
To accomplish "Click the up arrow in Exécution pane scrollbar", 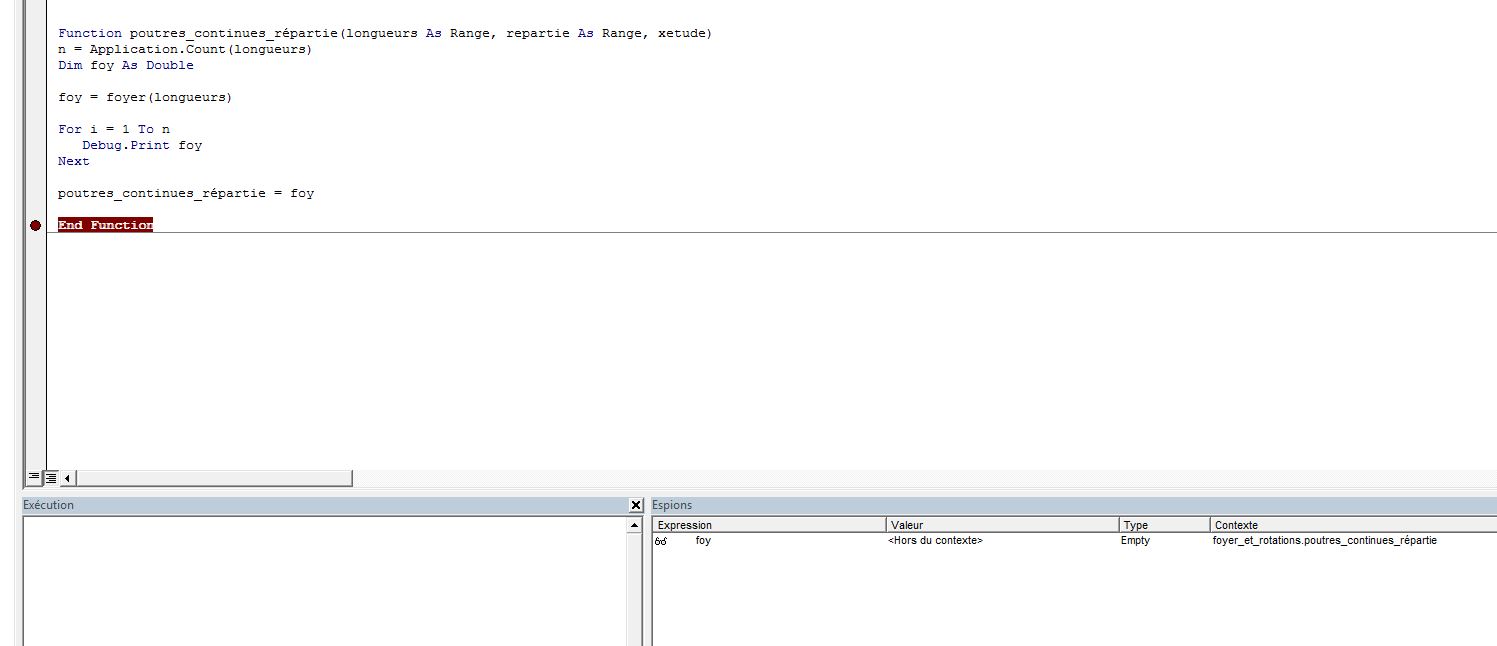I will [x=635, y=525].
